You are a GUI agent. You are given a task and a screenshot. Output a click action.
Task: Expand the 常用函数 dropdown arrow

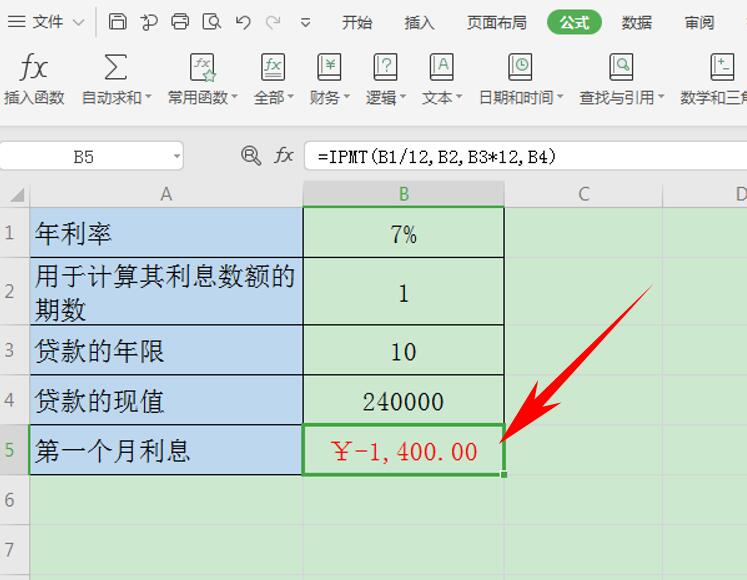click(234, 97)
